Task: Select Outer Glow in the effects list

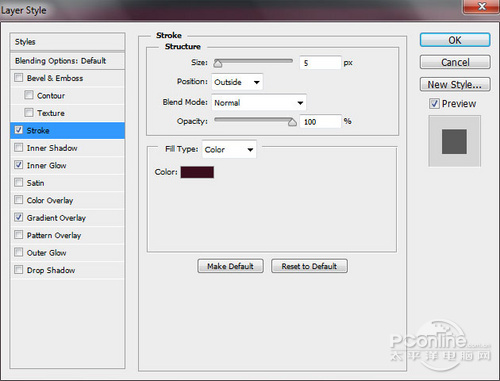Action: coord(67,253)
